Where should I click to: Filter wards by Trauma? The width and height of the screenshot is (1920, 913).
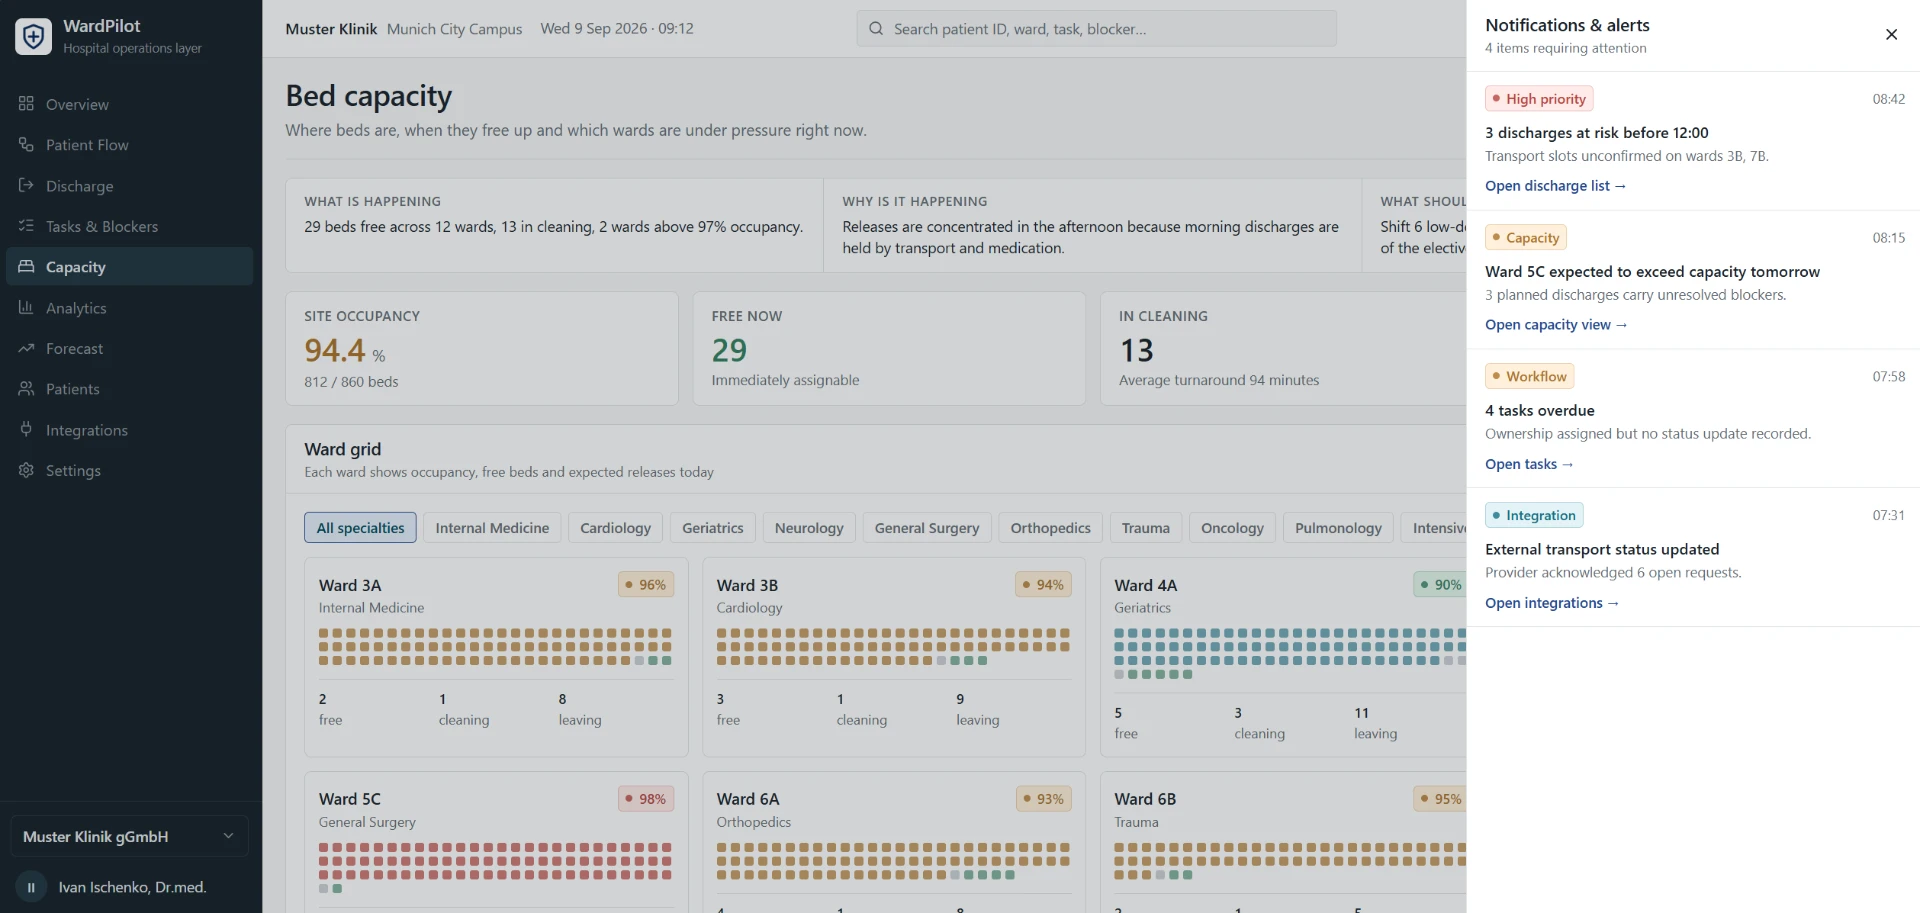[1146, 528]
